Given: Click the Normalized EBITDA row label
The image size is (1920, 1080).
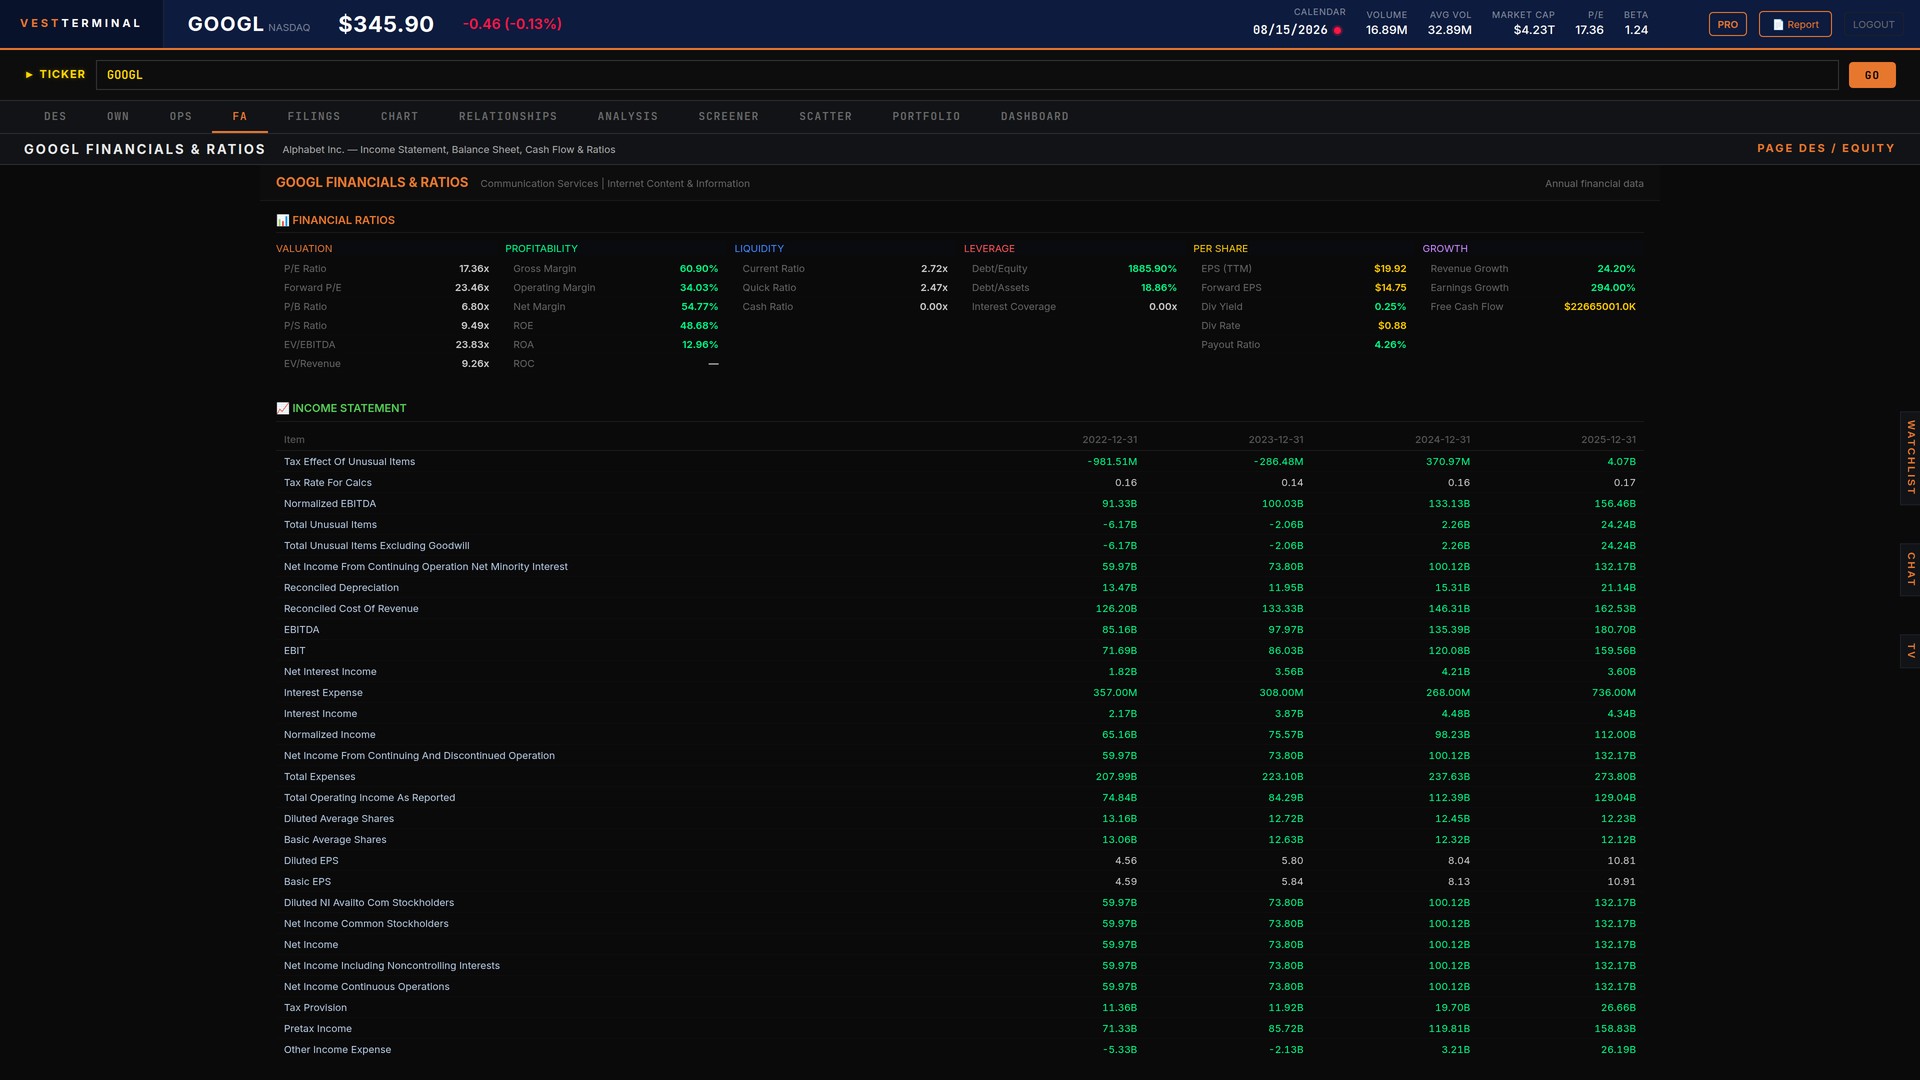Looking at the screenshot, I should pyautogui.click(x=330, y=504).
